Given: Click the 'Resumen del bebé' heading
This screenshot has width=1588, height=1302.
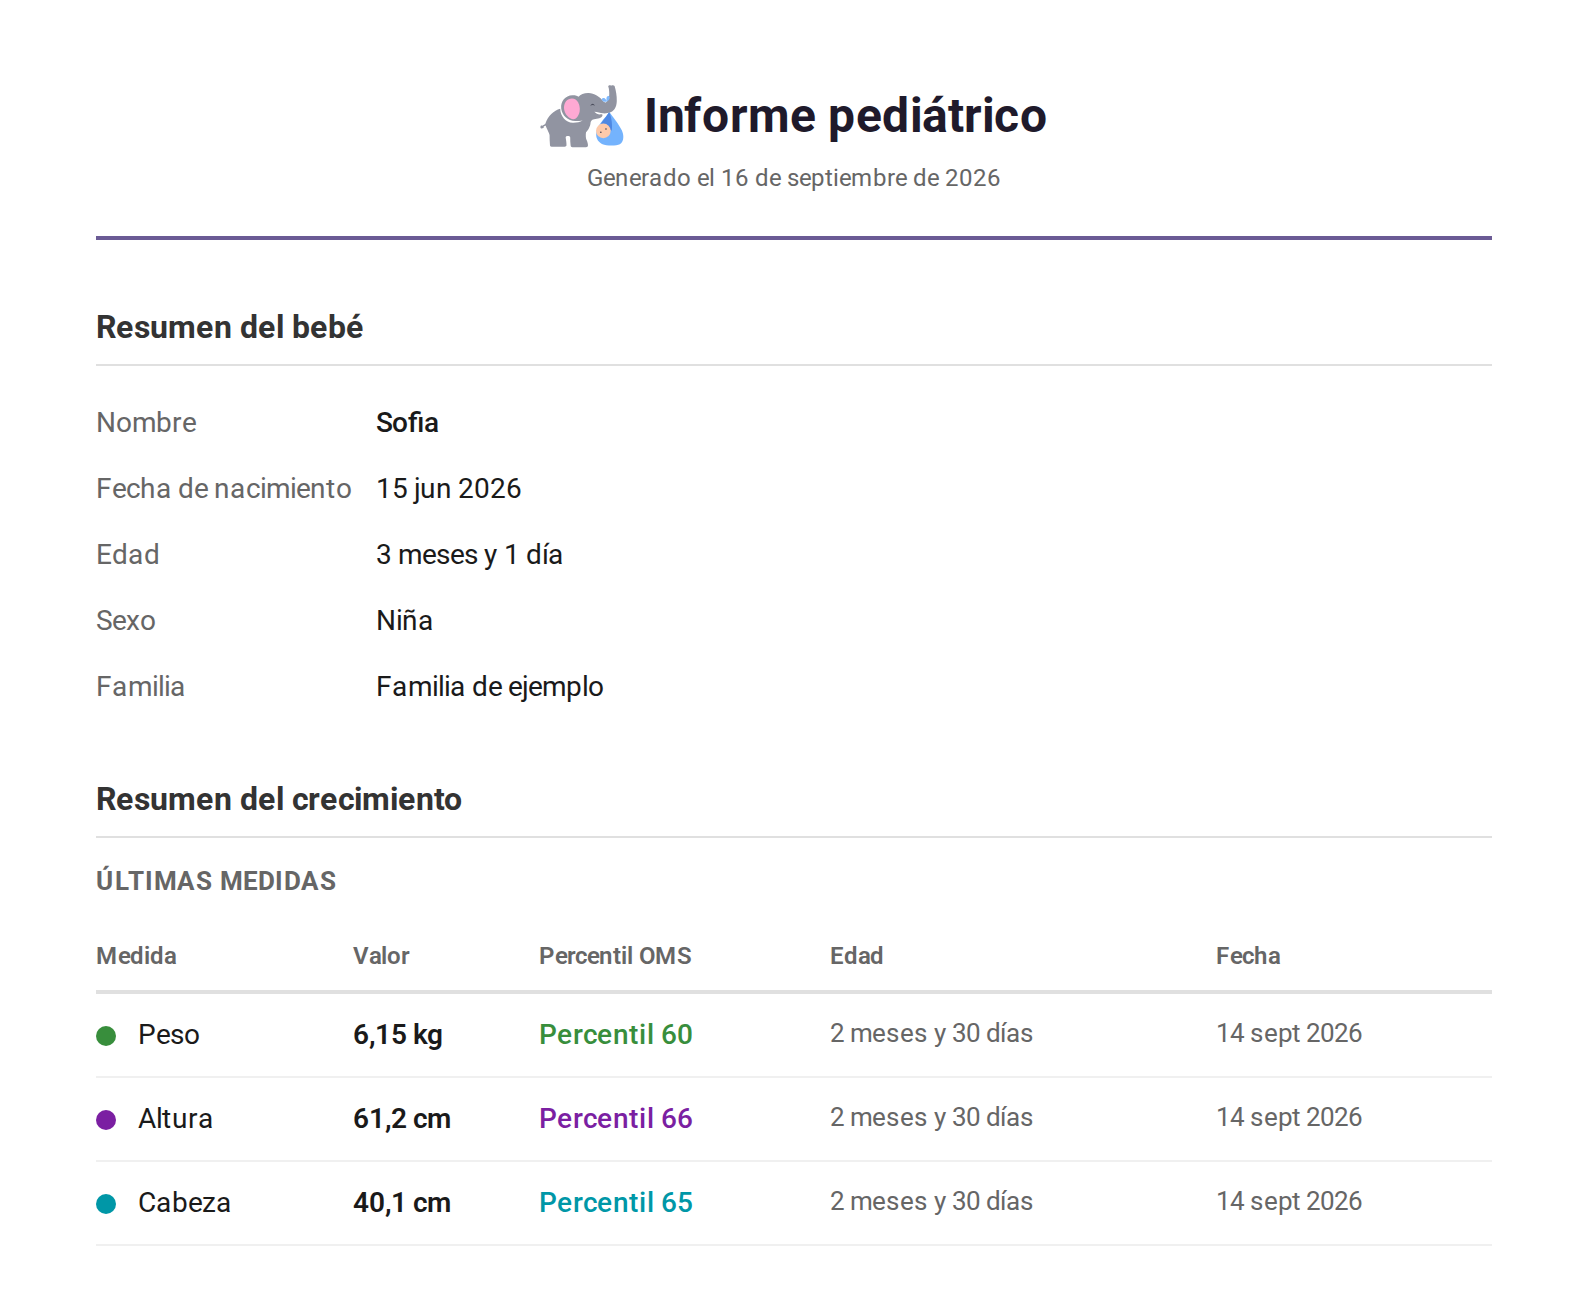Looking at the screenshot, I should 229,327.
